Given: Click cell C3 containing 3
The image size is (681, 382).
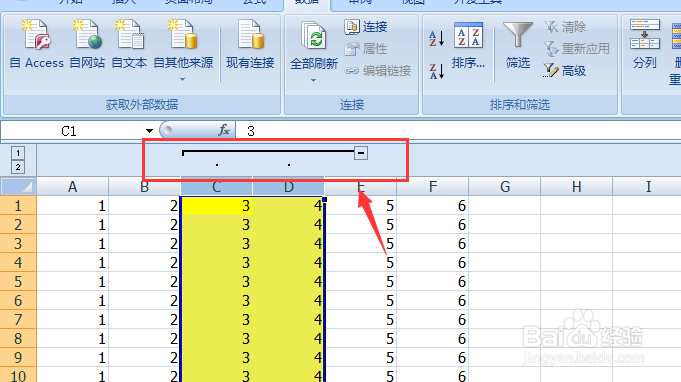Looking at the screenshot, I should (217, 244).
